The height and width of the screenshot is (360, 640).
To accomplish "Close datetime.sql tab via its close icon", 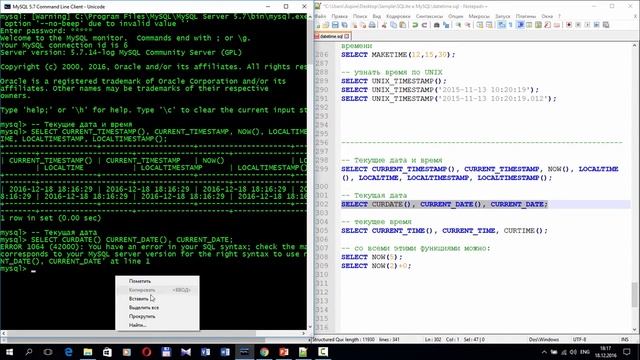I will (x=347, y=36).
